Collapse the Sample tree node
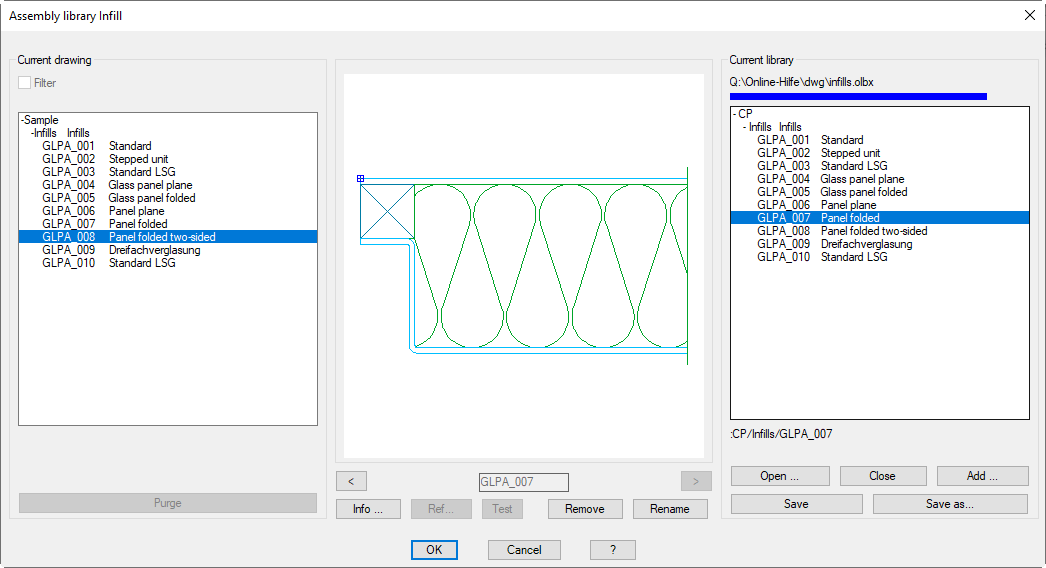 click(x=22, y=121)
